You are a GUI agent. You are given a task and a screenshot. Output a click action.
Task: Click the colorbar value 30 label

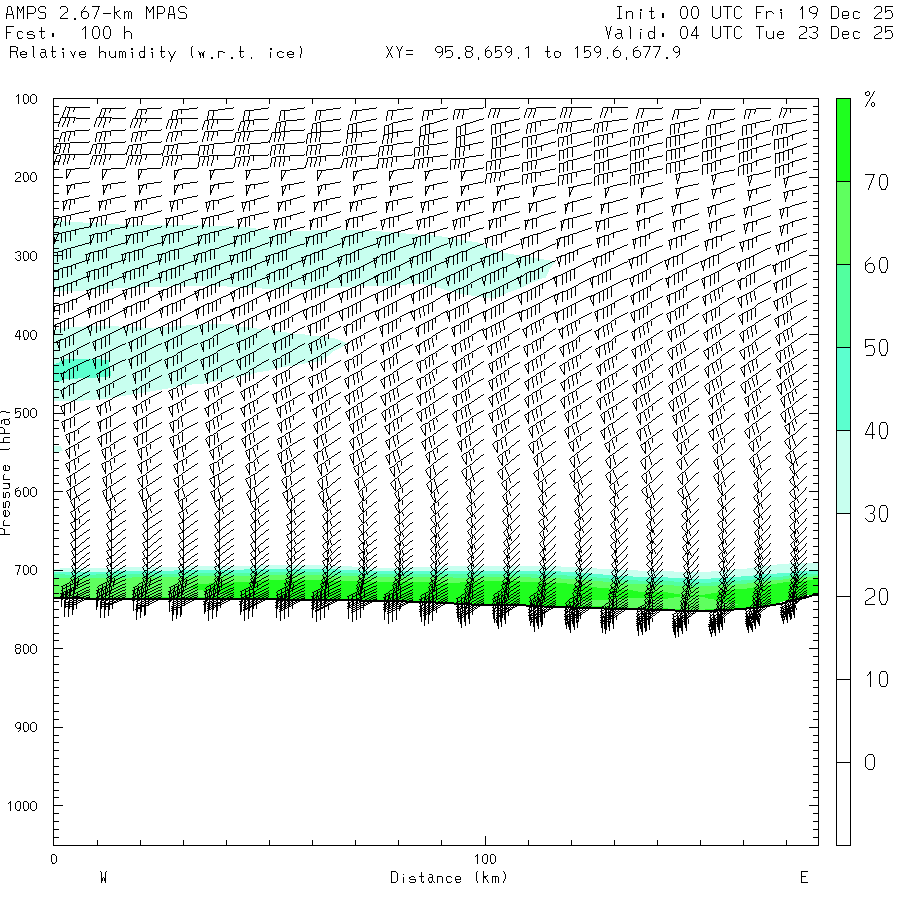[876, 514]
